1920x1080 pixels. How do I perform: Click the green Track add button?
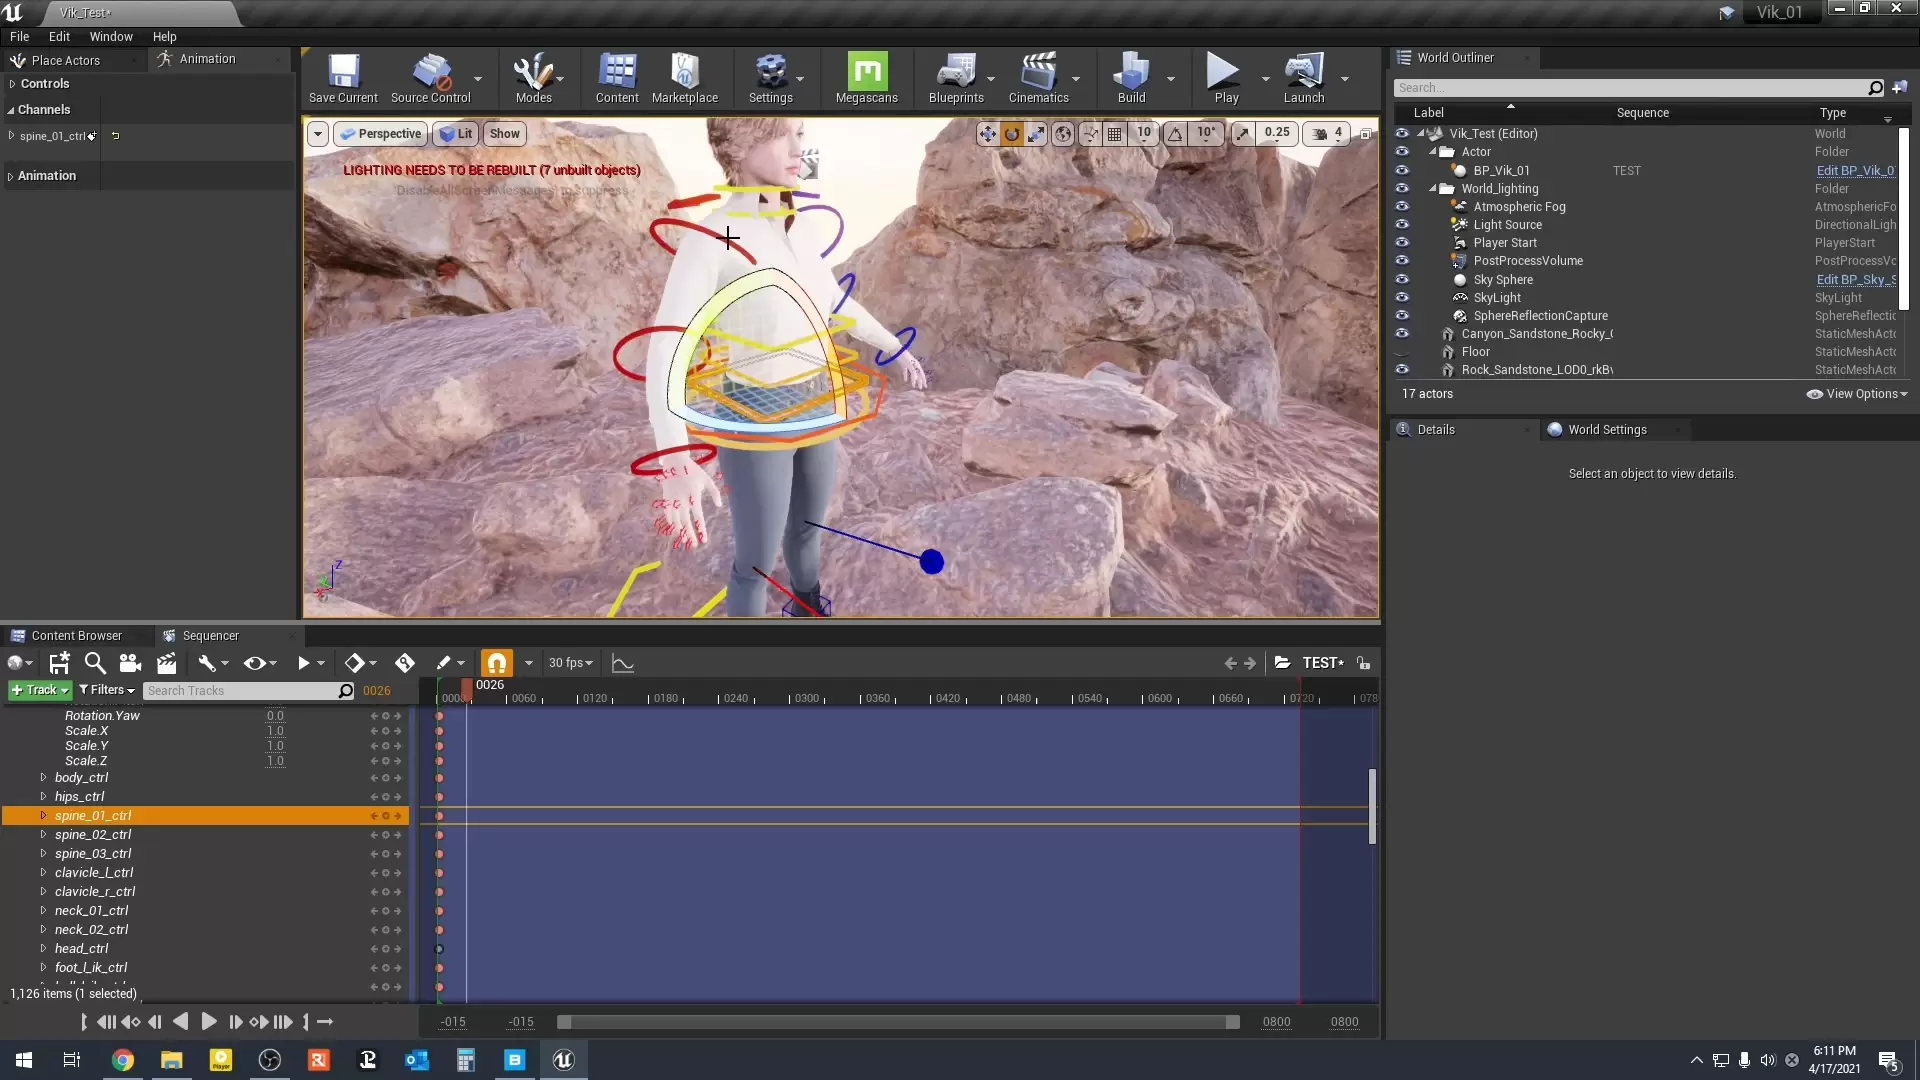click(x=39, y=690)
